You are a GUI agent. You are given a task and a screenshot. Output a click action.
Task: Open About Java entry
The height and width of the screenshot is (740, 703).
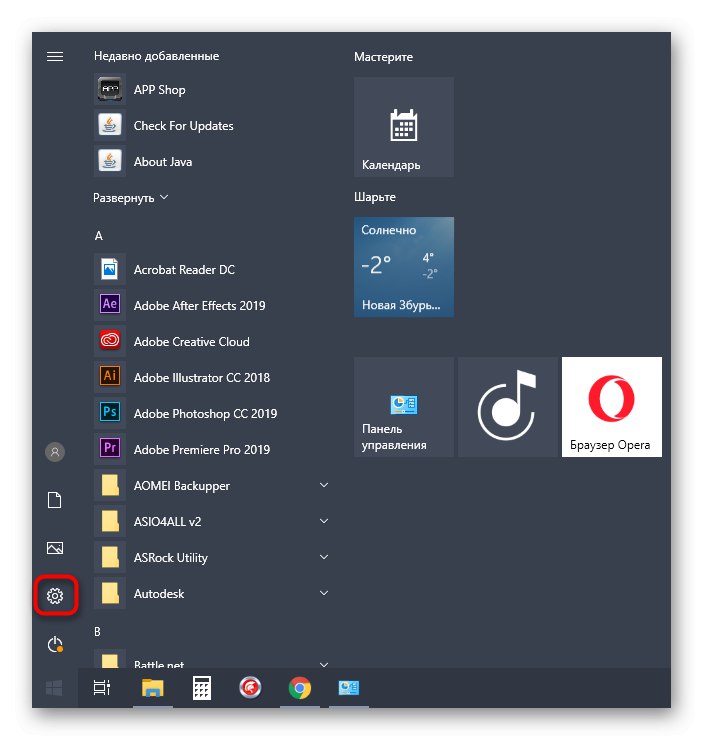[x=211, y=161]
